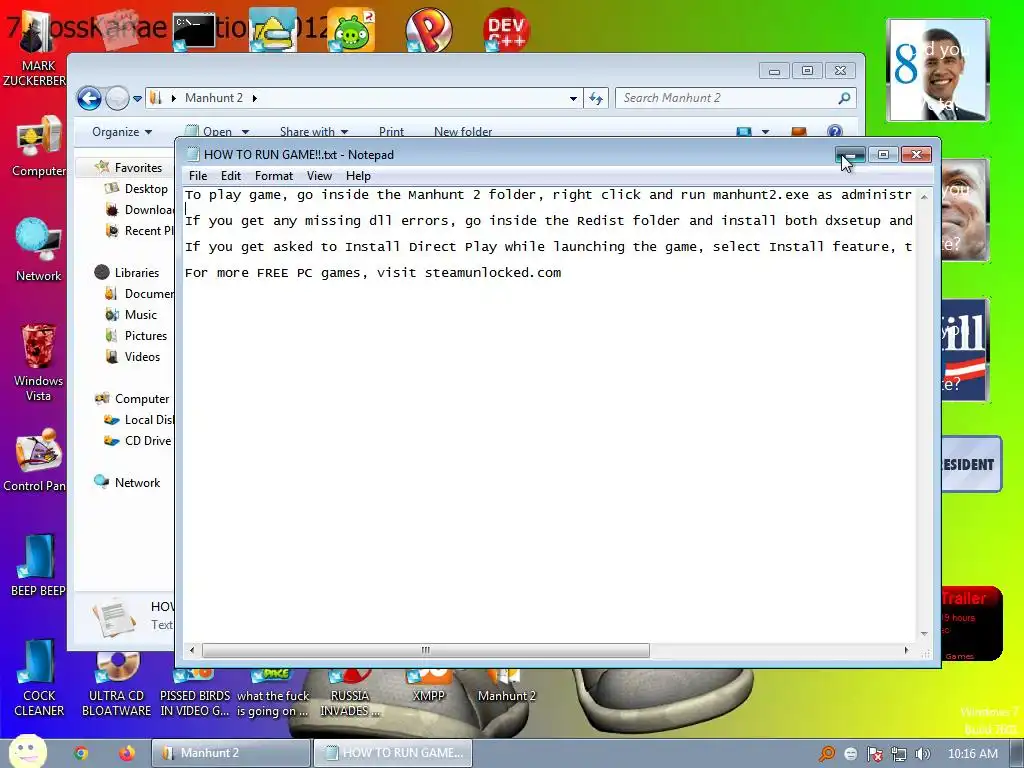Viewport: 1024px width, 768px height.
Task: Open XMPP desktop icon
Action: (428, 686)
